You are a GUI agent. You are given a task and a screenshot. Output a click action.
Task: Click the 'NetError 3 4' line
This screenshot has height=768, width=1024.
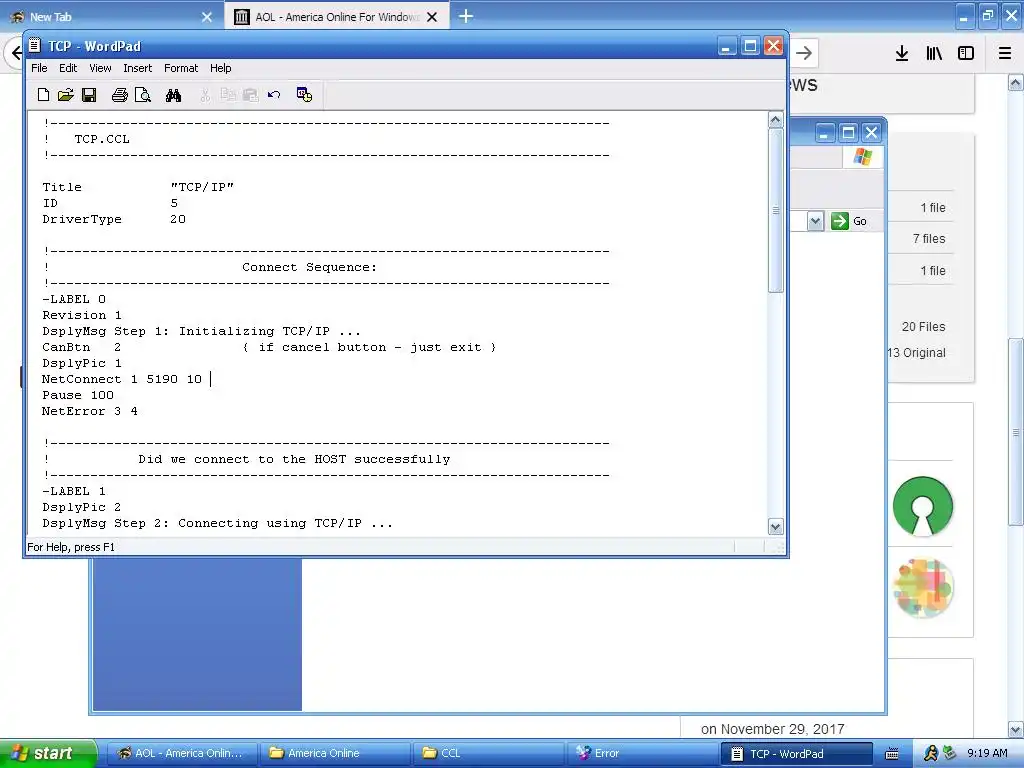tap(89, 411)
